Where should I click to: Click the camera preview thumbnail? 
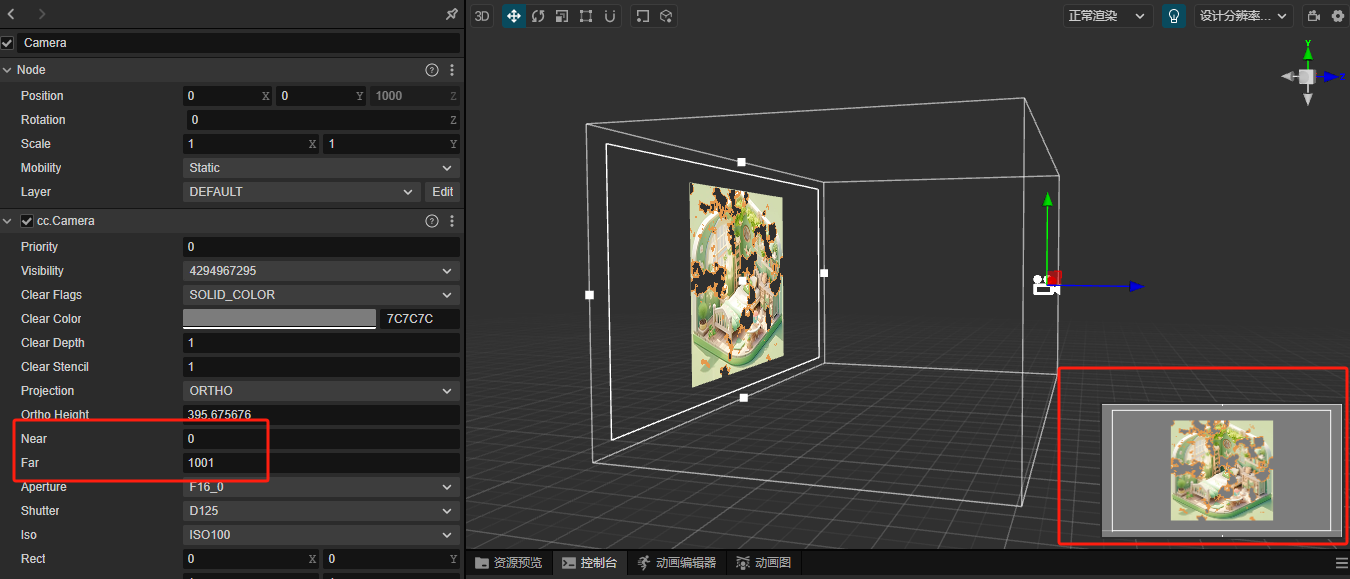pos(1222,470)
